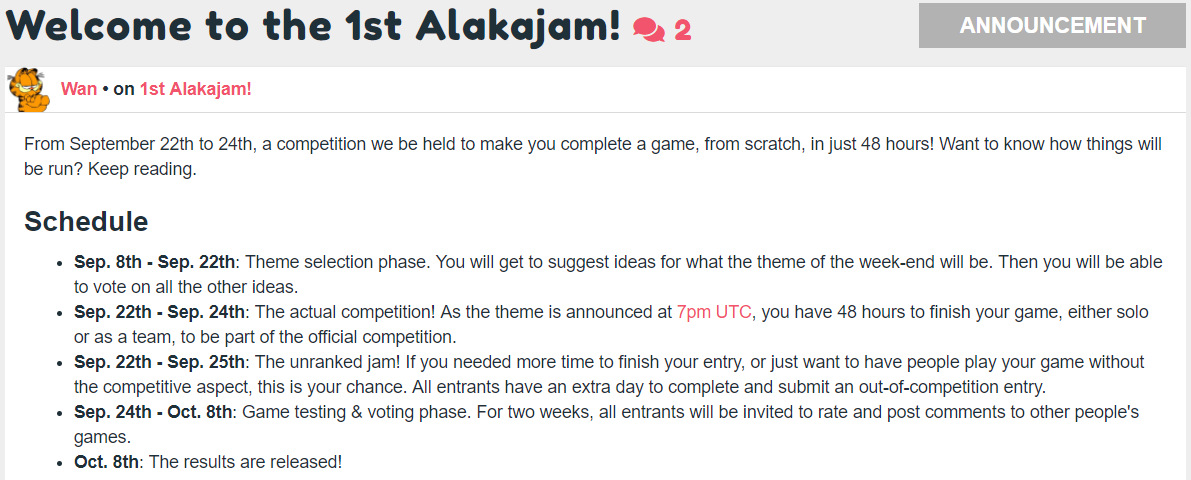Viewport: 1191px width, 480px height.
Task: Click bold text Sep. 22th - Sep. 25th
Action: [x=160, y=362]
